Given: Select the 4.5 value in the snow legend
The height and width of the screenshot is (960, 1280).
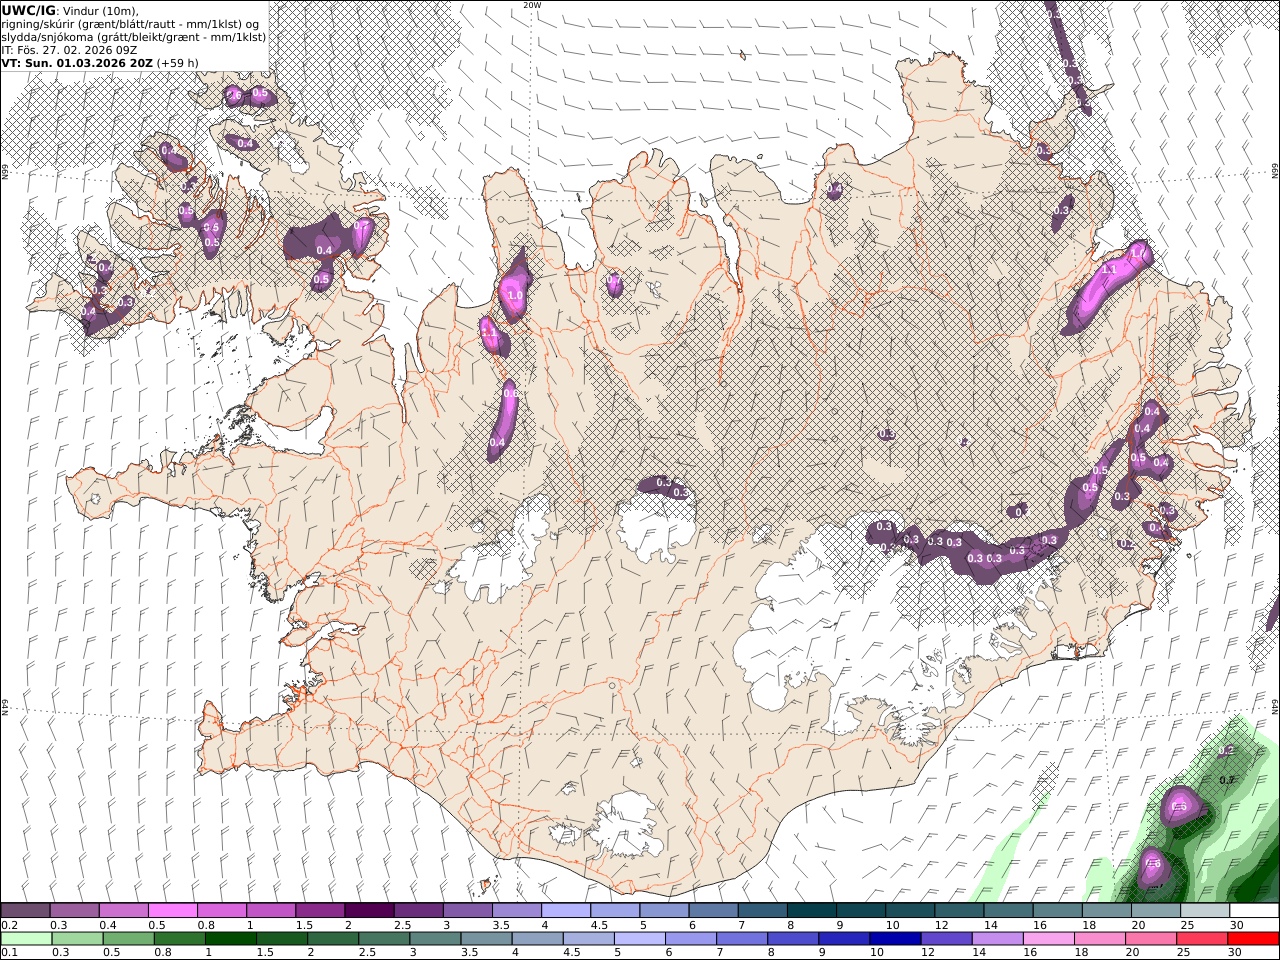Looking at the screenshot, I should [600, 925].
